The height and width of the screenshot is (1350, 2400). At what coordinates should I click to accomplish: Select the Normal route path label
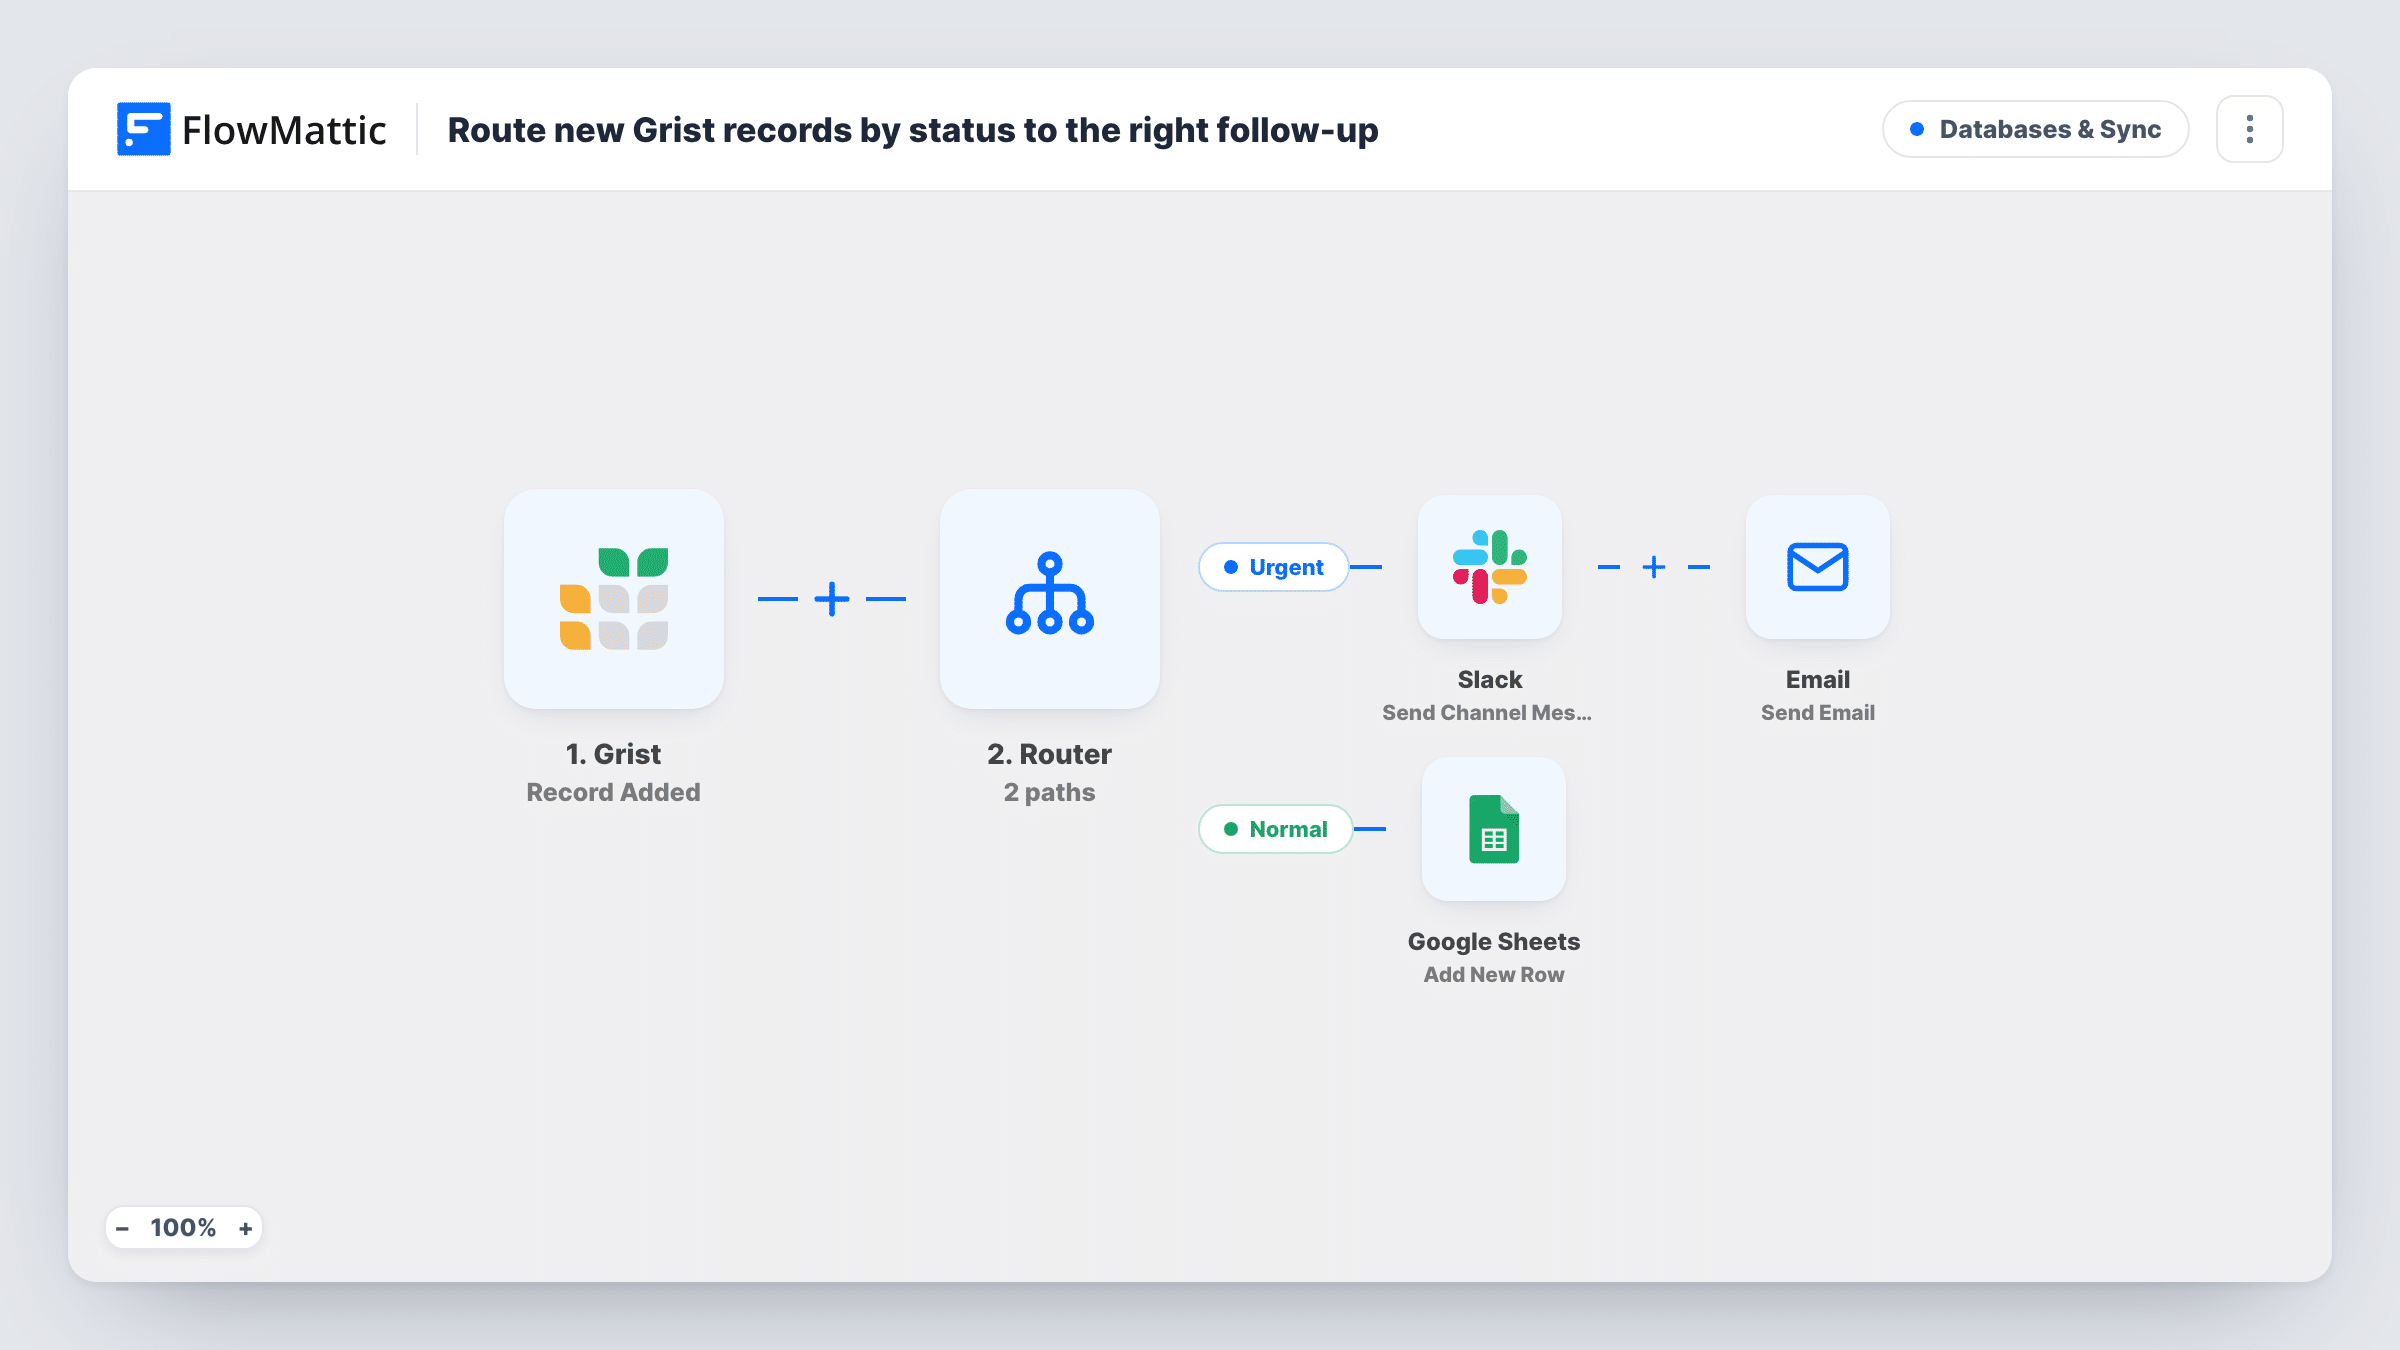(x=1276, y=829)
